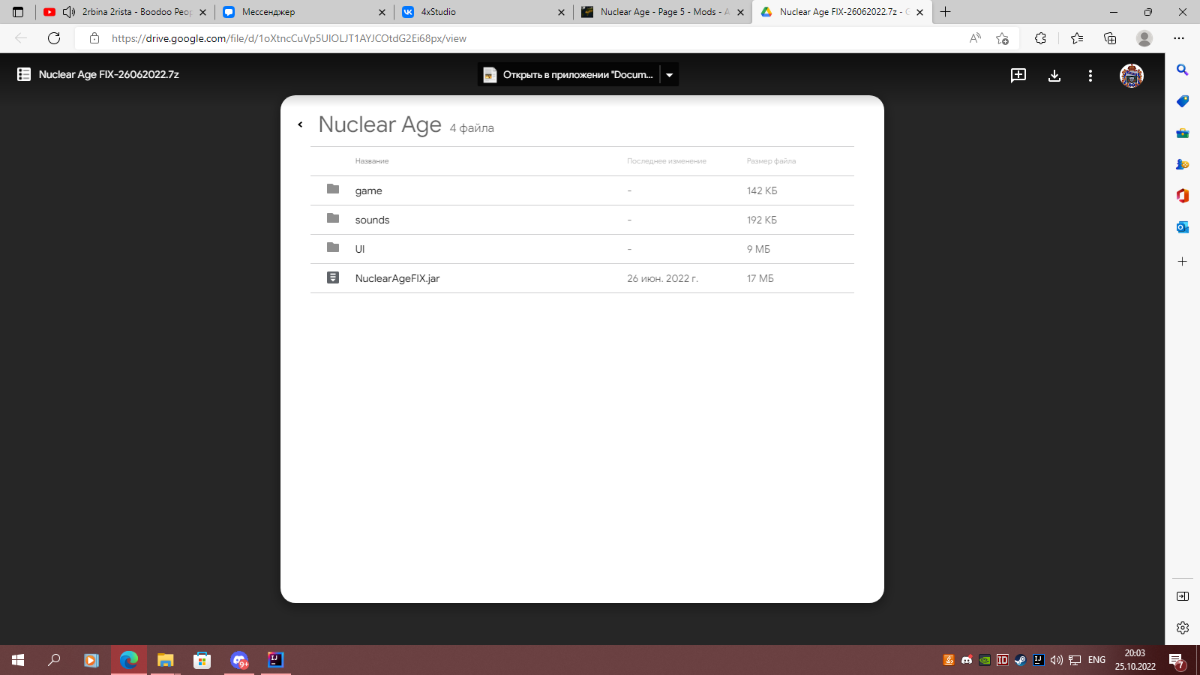Open the volume control in system tray
The width and height of the screenshot is (1200, 675).
coord(1057,660)
